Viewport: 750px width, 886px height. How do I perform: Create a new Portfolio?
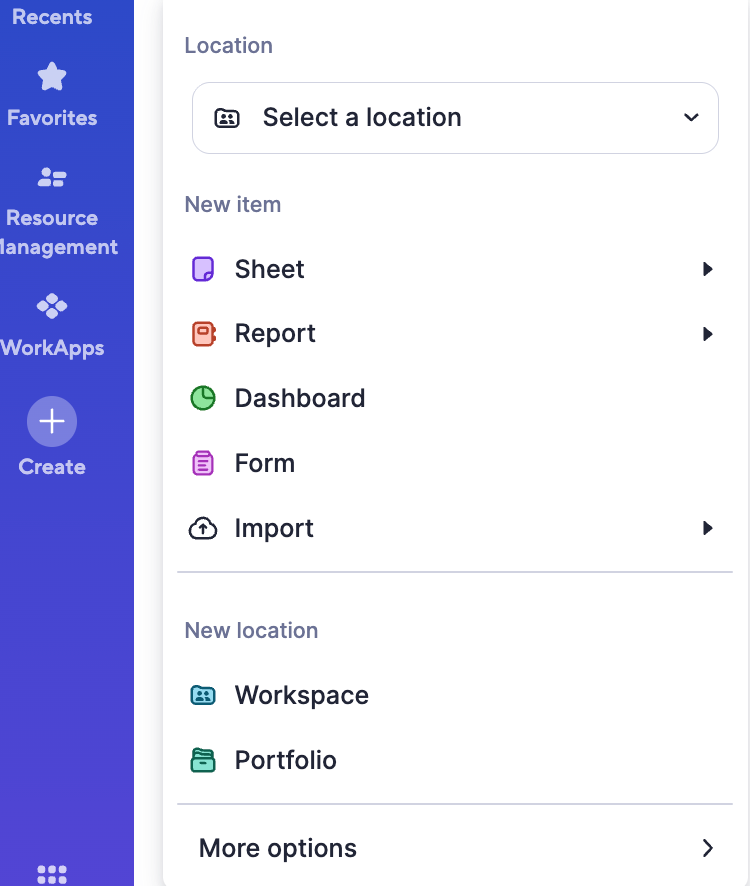click(455, 760)
